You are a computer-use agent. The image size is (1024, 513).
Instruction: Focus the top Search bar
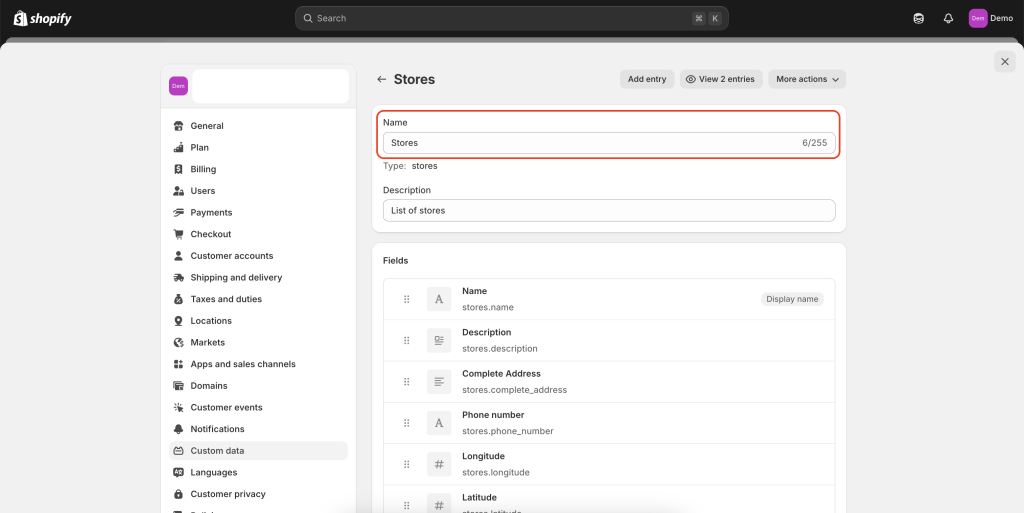click(512, 18)
